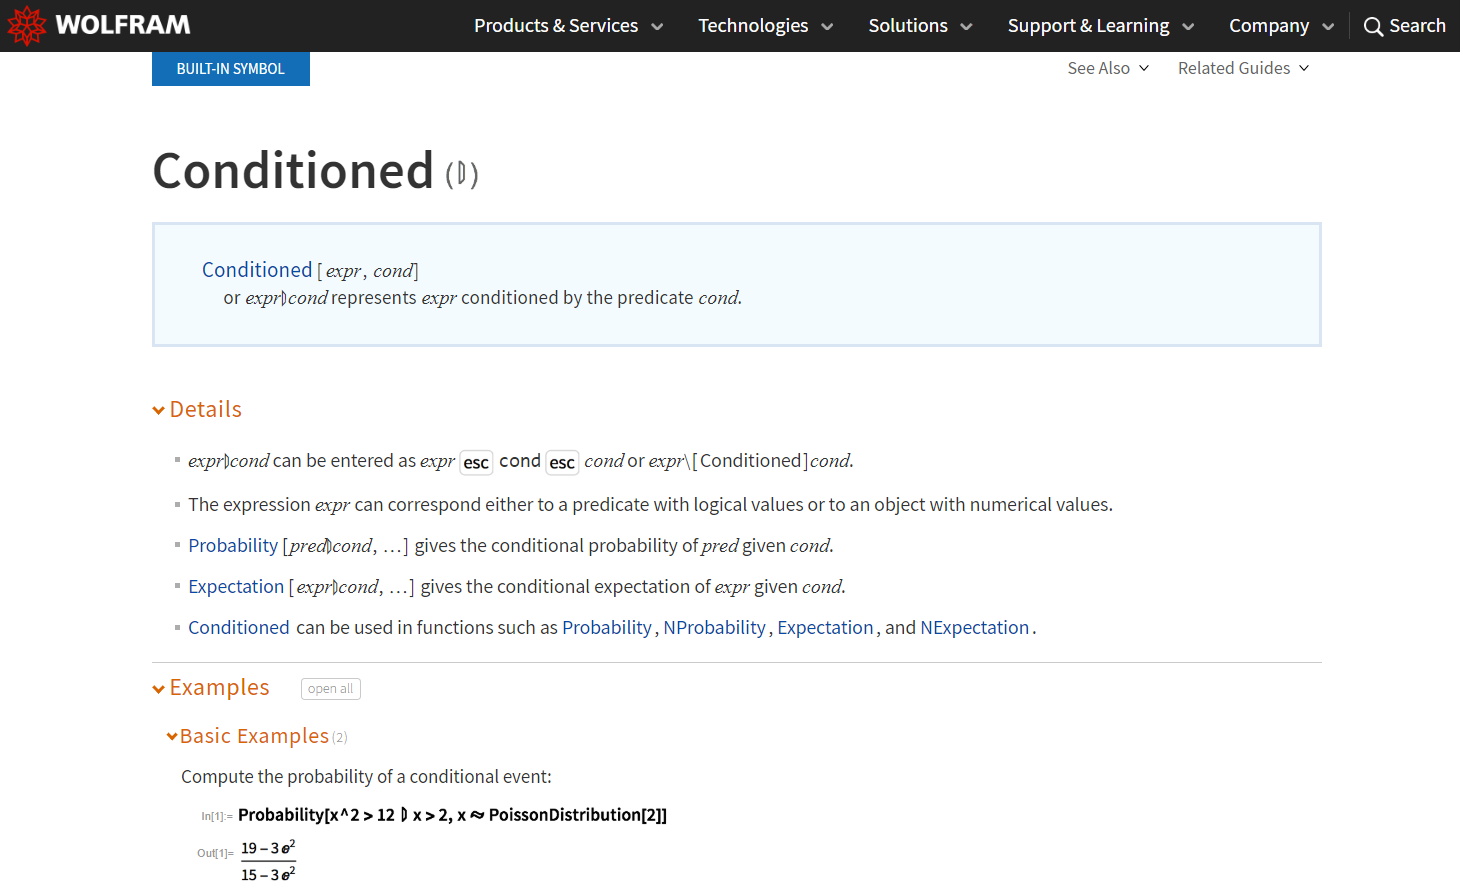Viewport: 1460px width, 894px height.
Task: Click the Wolfram spikey logo icon
Action: pos(27,26)
